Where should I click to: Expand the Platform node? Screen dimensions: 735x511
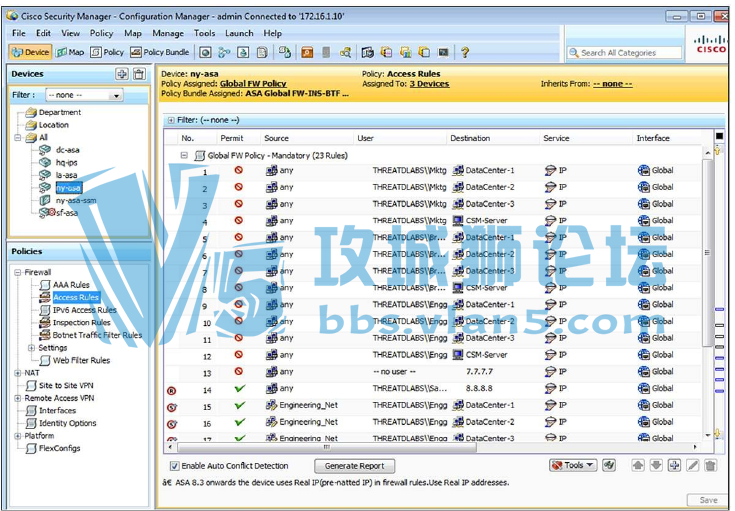18,436
